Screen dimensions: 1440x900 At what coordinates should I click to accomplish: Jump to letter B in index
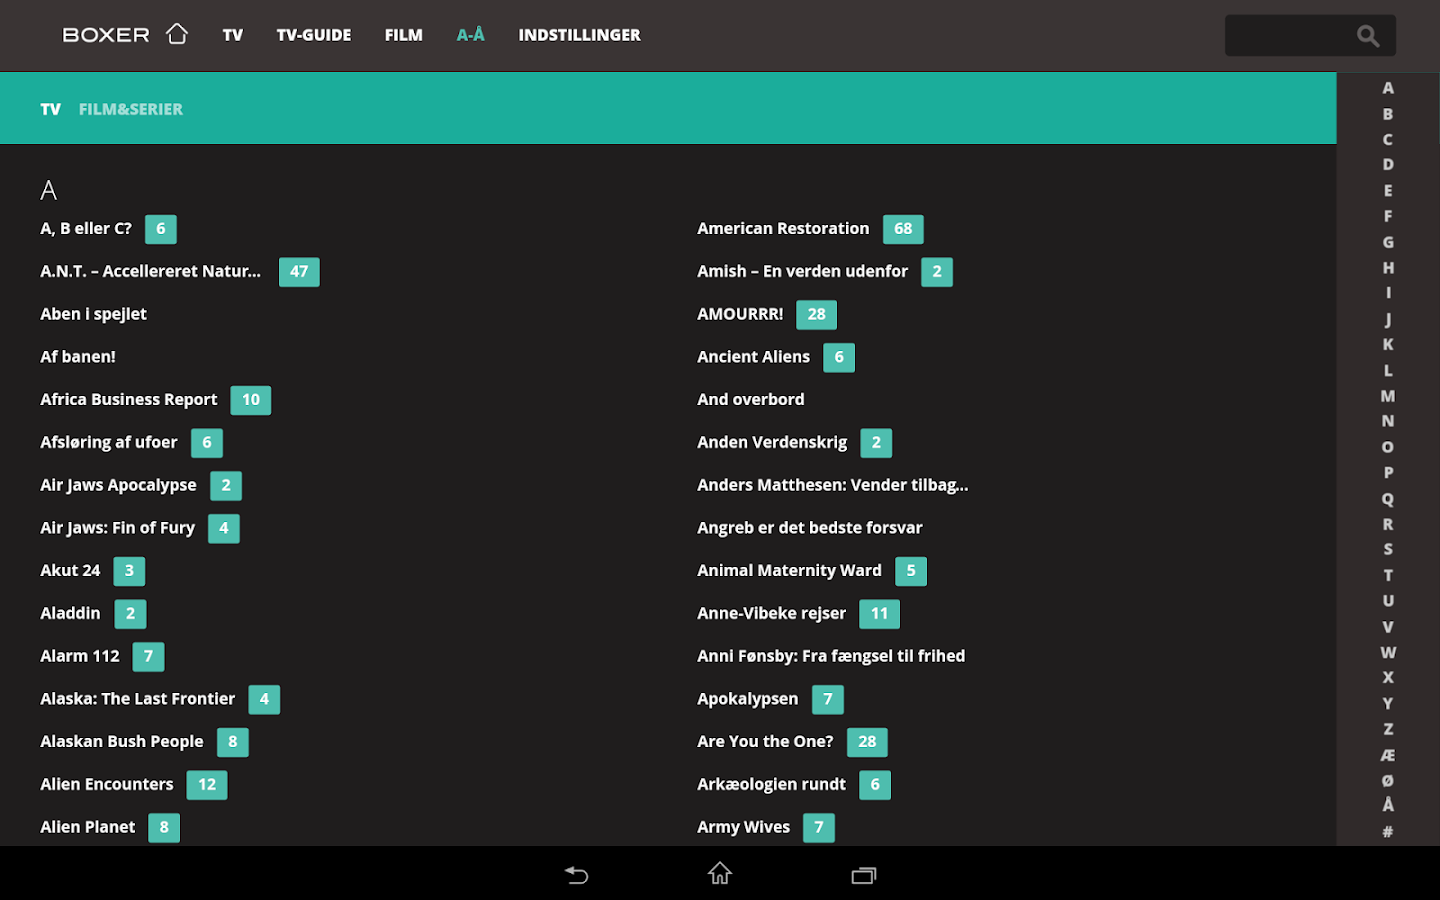click(x=1388, y=114)
